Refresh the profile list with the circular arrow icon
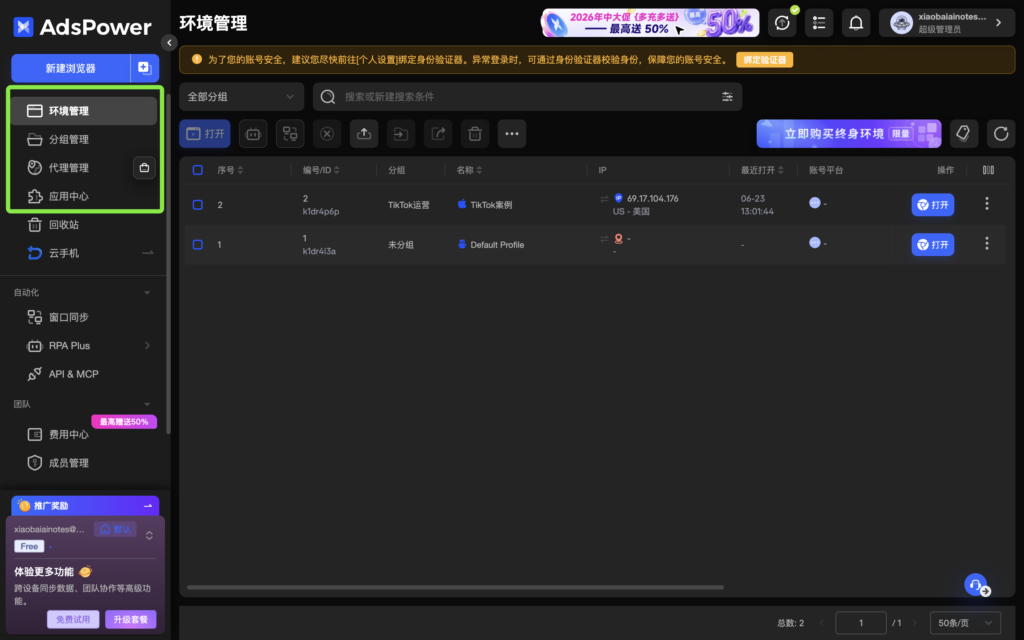This screenshot has height=640, width=1024. click(x=1001, y=134)
